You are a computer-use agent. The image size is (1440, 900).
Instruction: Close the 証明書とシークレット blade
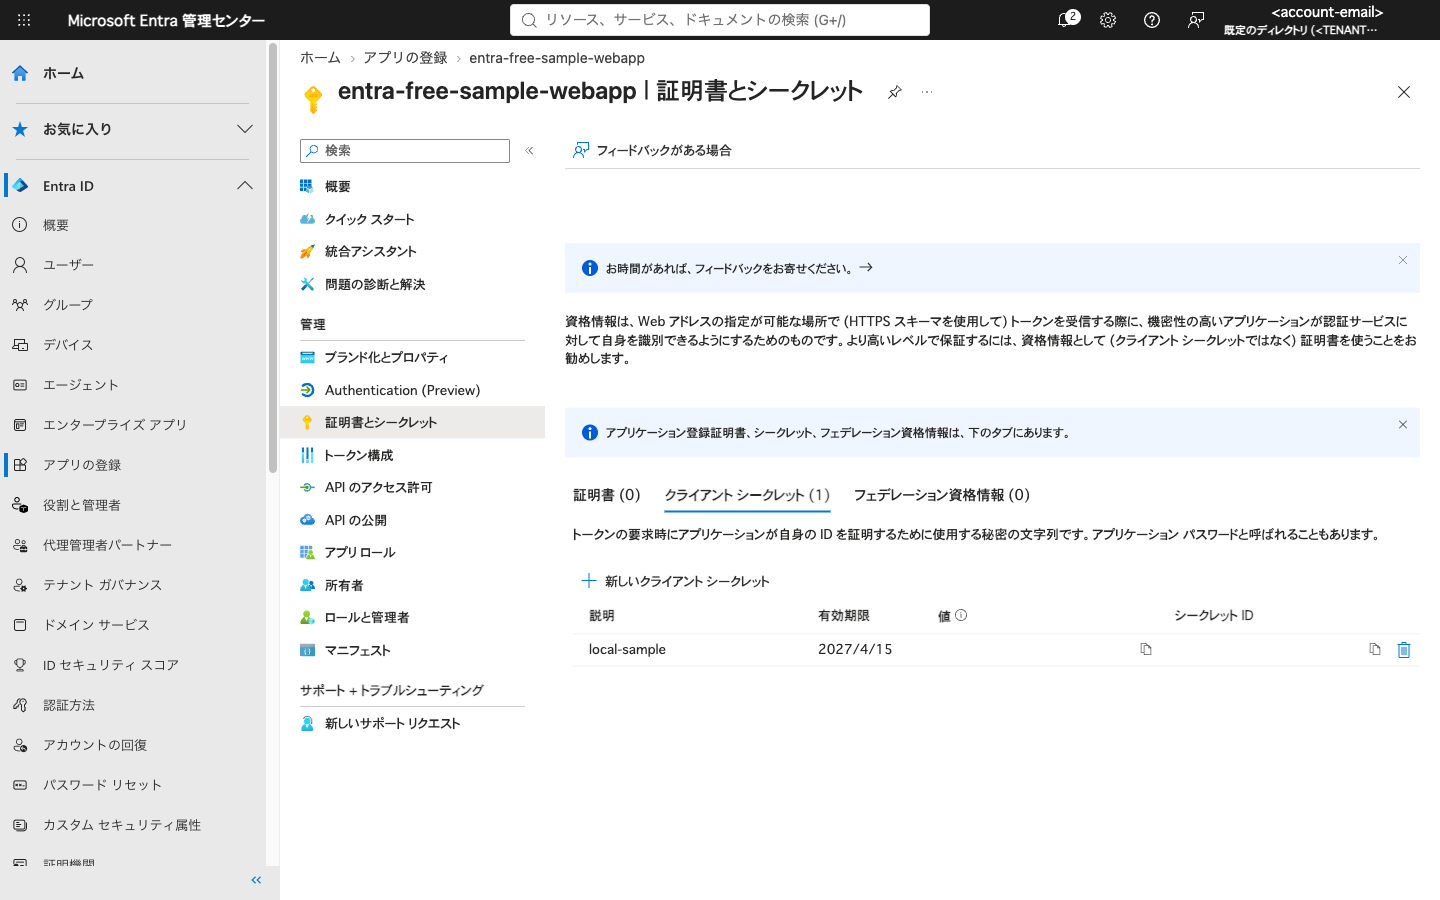click(x=1404, y=92)
